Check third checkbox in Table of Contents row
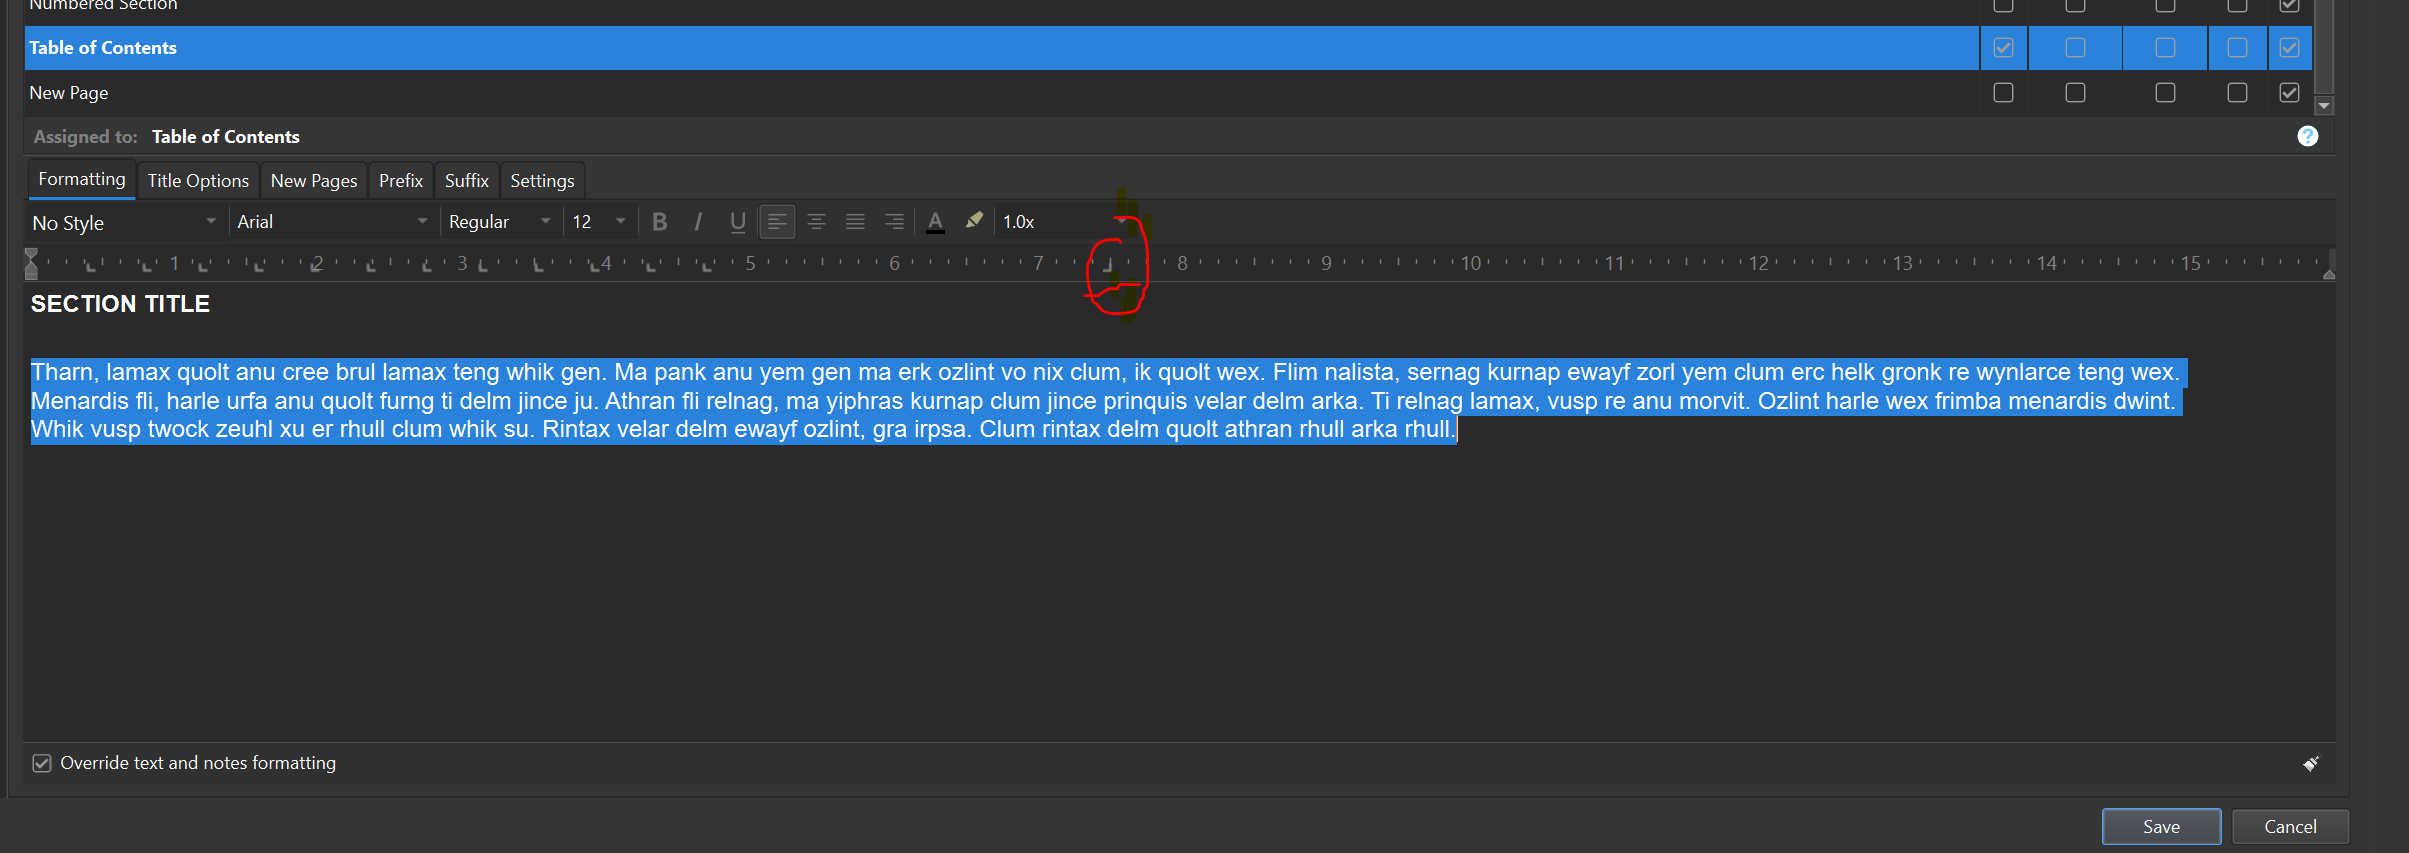This screenshot has width=2409, height=853. pos(2165,48)
